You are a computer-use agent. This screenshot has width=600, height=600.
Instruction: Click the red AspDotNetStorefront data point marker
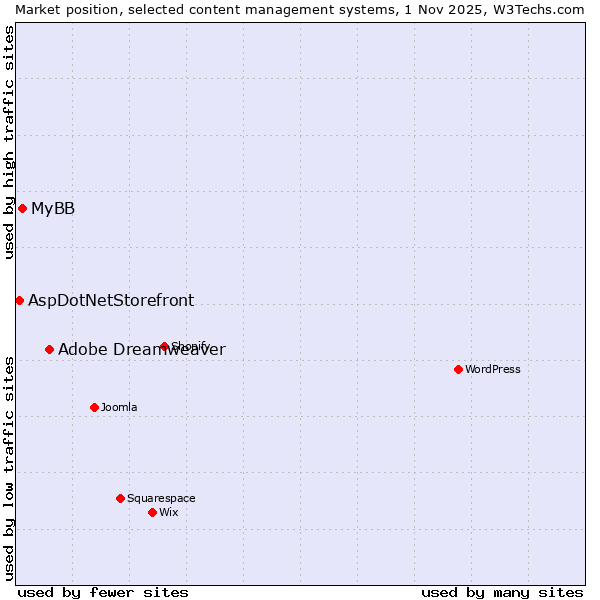[x=19, y=300]
